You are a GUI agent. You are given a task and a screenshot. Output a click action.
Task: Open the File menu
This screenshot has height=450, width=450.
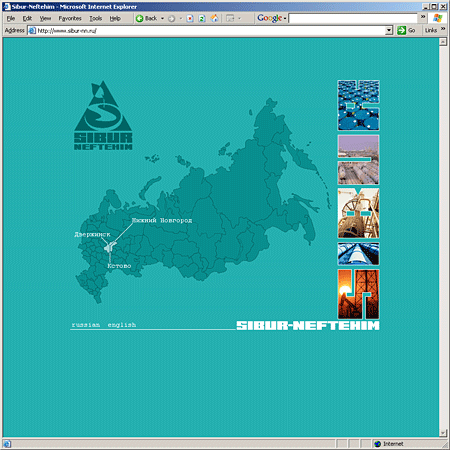click(x=11, y=18)
